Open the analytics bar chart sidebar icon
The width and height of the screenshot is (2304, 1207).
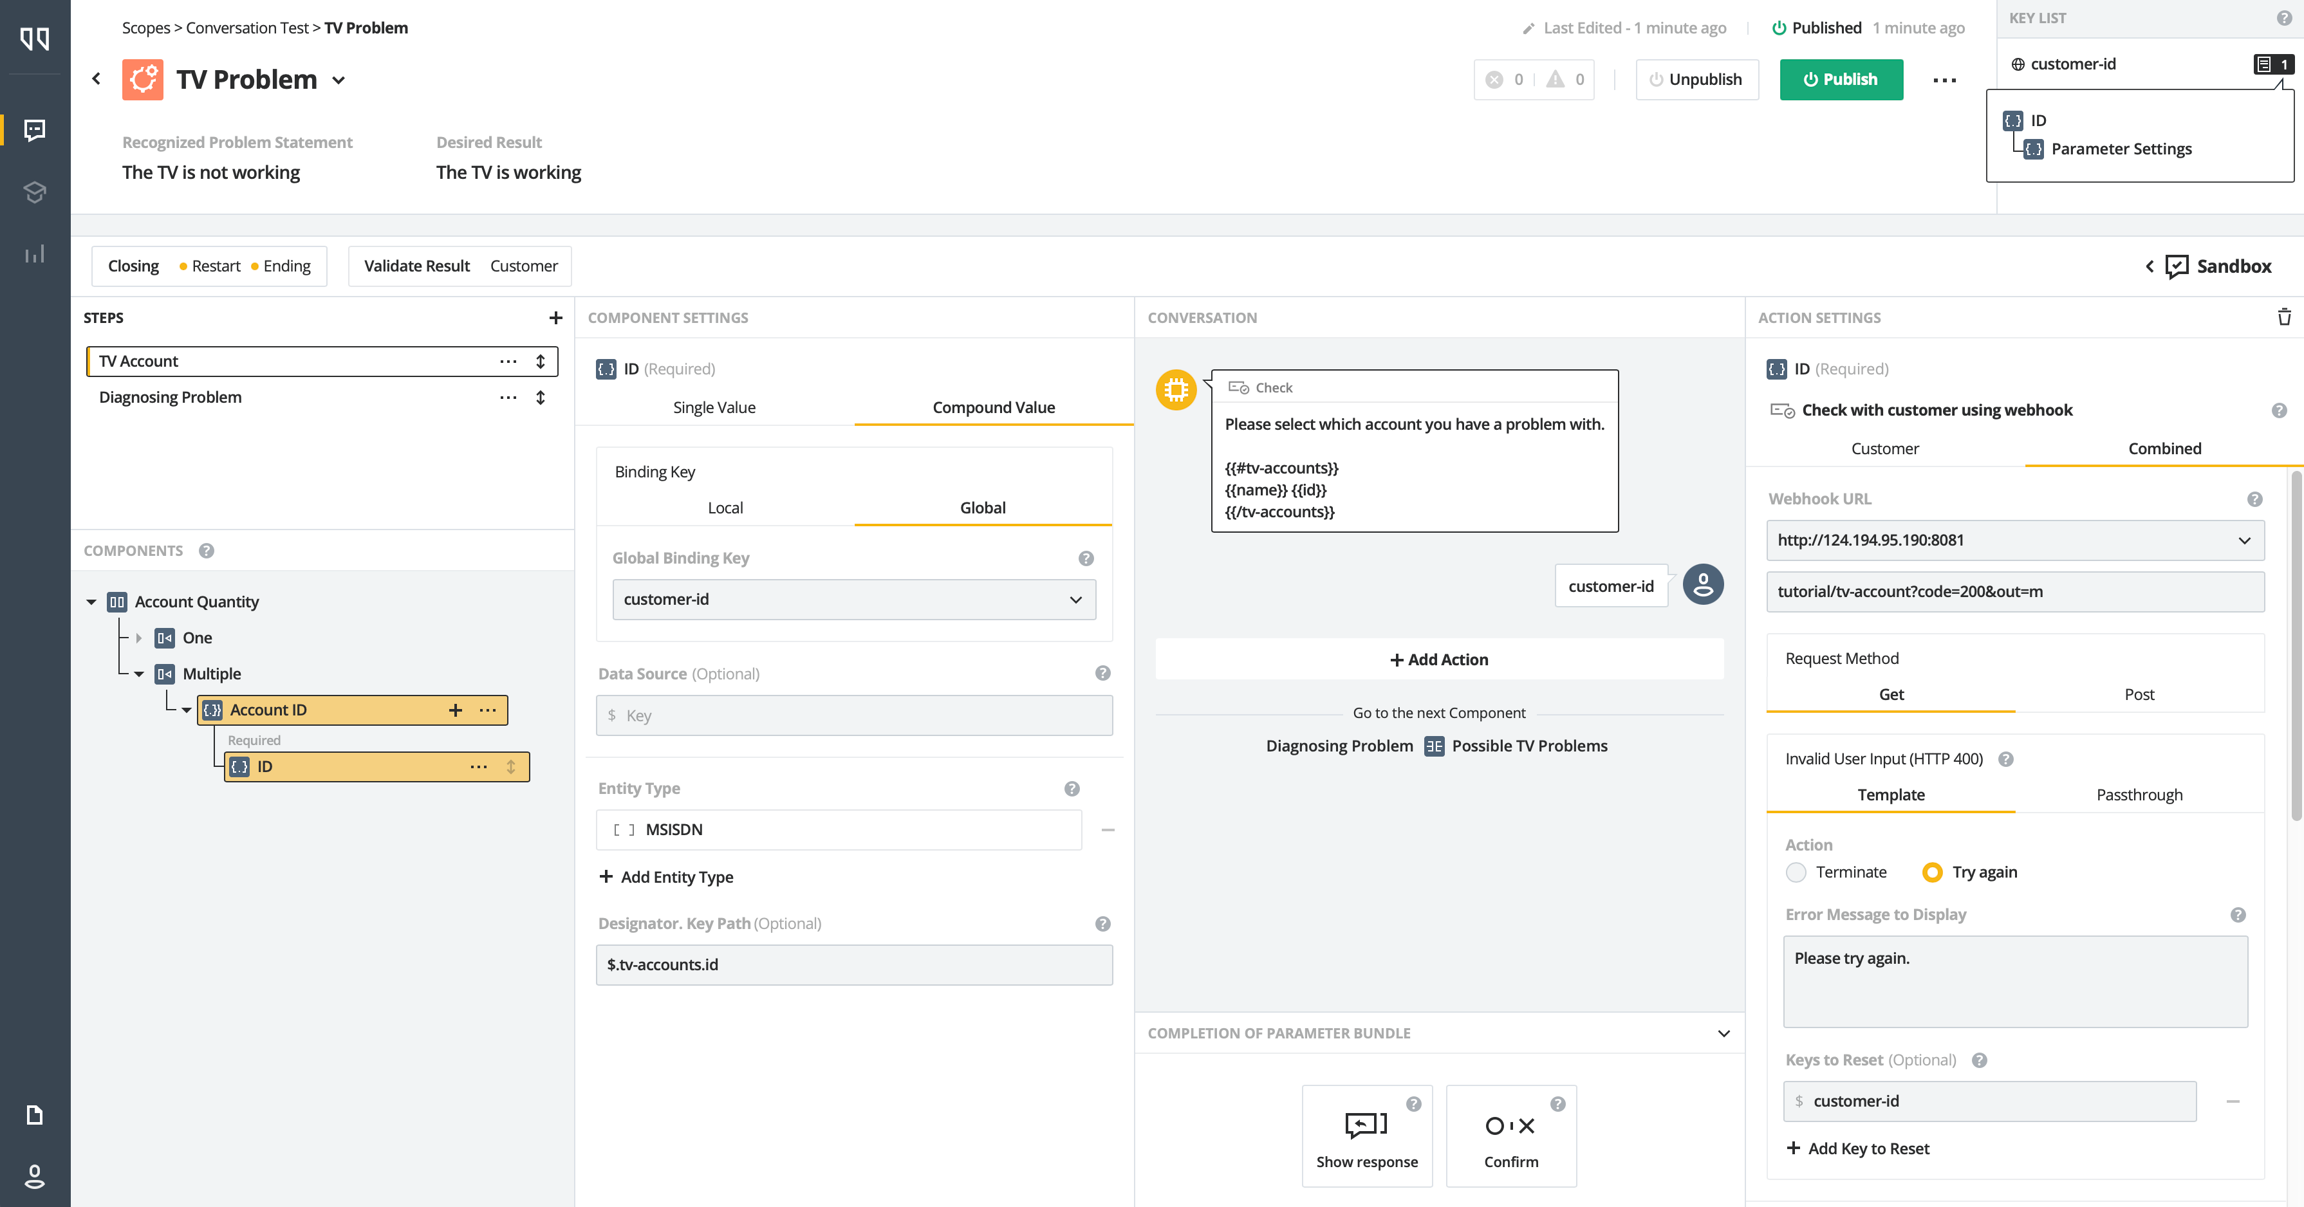[x=35, y=254]
